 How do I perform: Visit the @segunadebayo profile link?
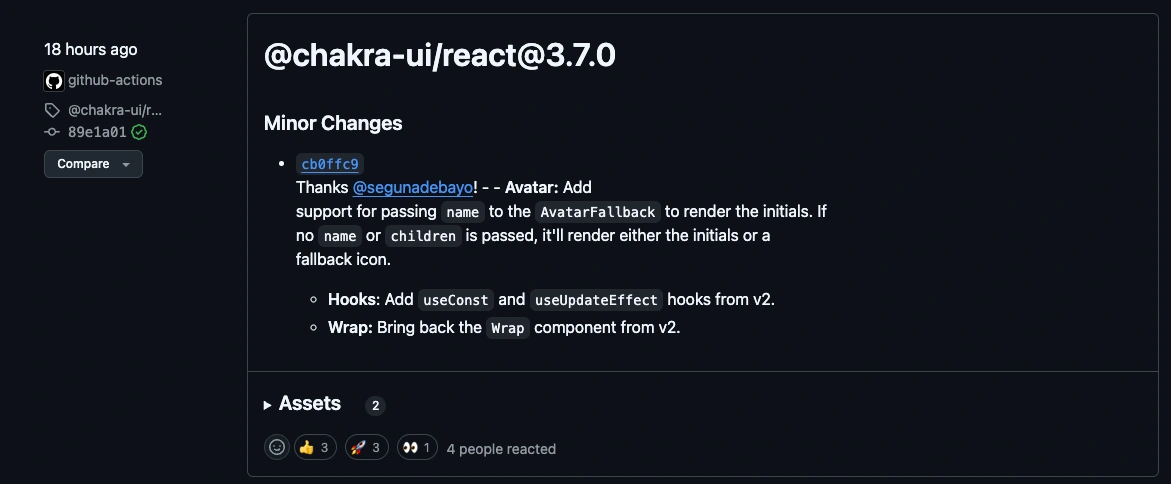(x=412, y=187)
